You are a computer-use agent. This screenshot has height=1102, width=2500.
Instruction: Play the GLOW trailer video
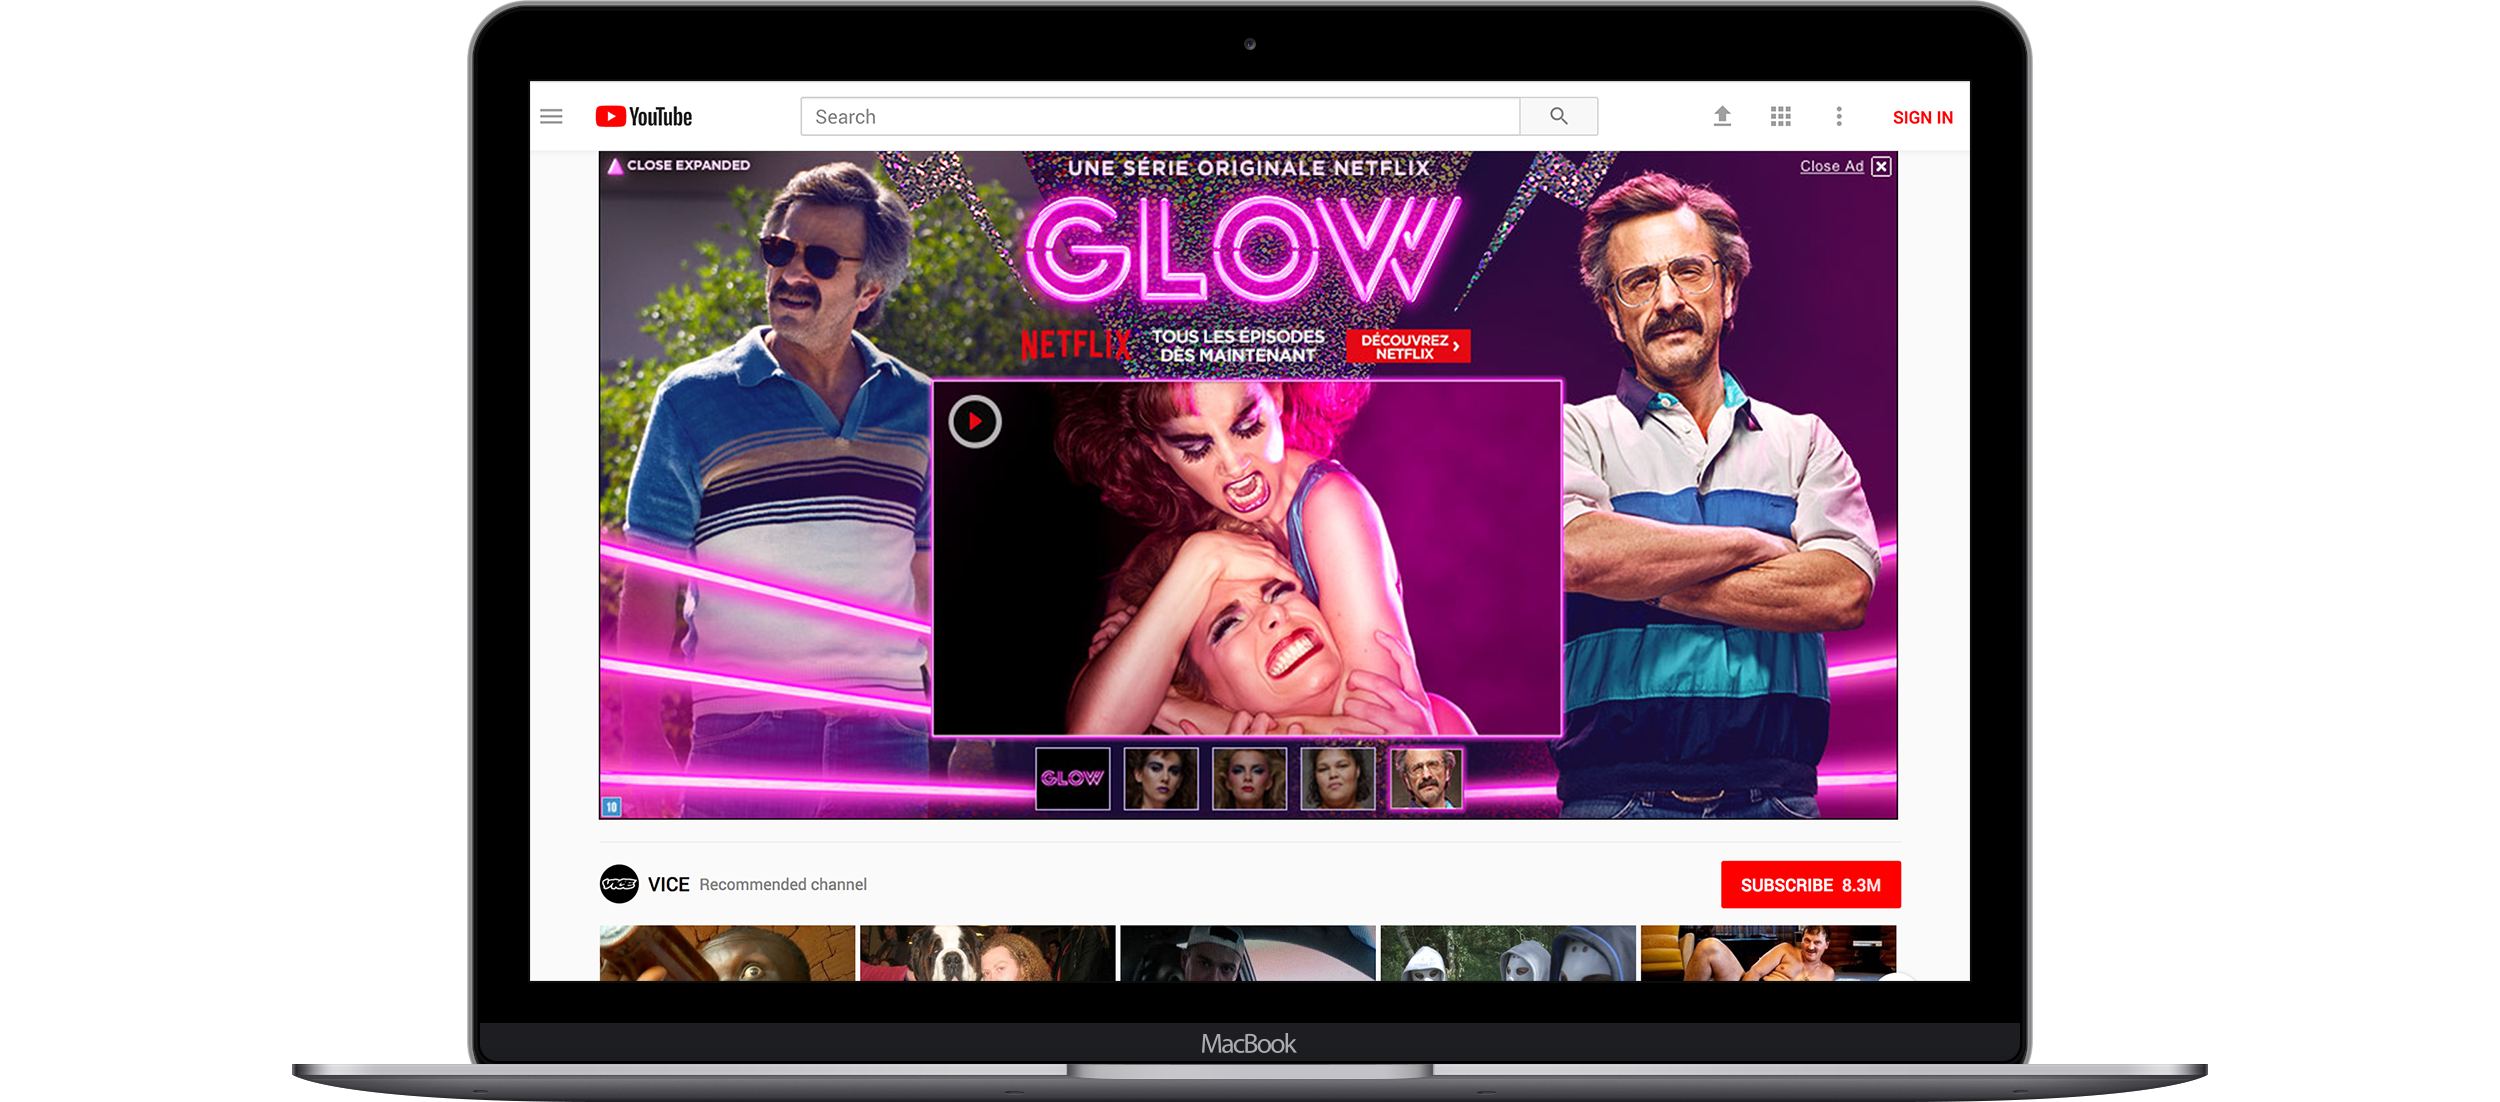click(975, 421)
